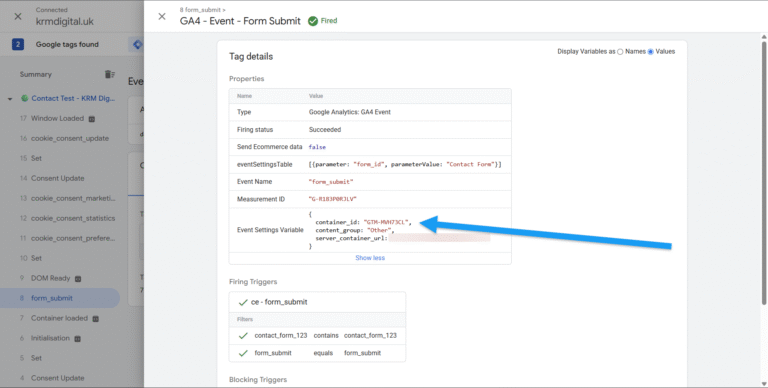Click the 8 form_submit breadcrumb

(202, 10)
